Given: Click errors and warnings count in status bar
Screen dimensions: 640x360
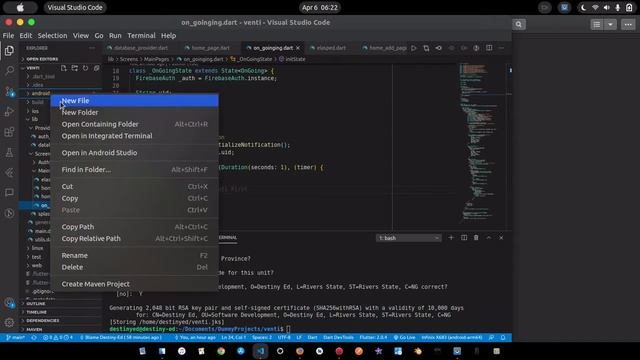Looking at the screenshot, I should coord(58,338).
